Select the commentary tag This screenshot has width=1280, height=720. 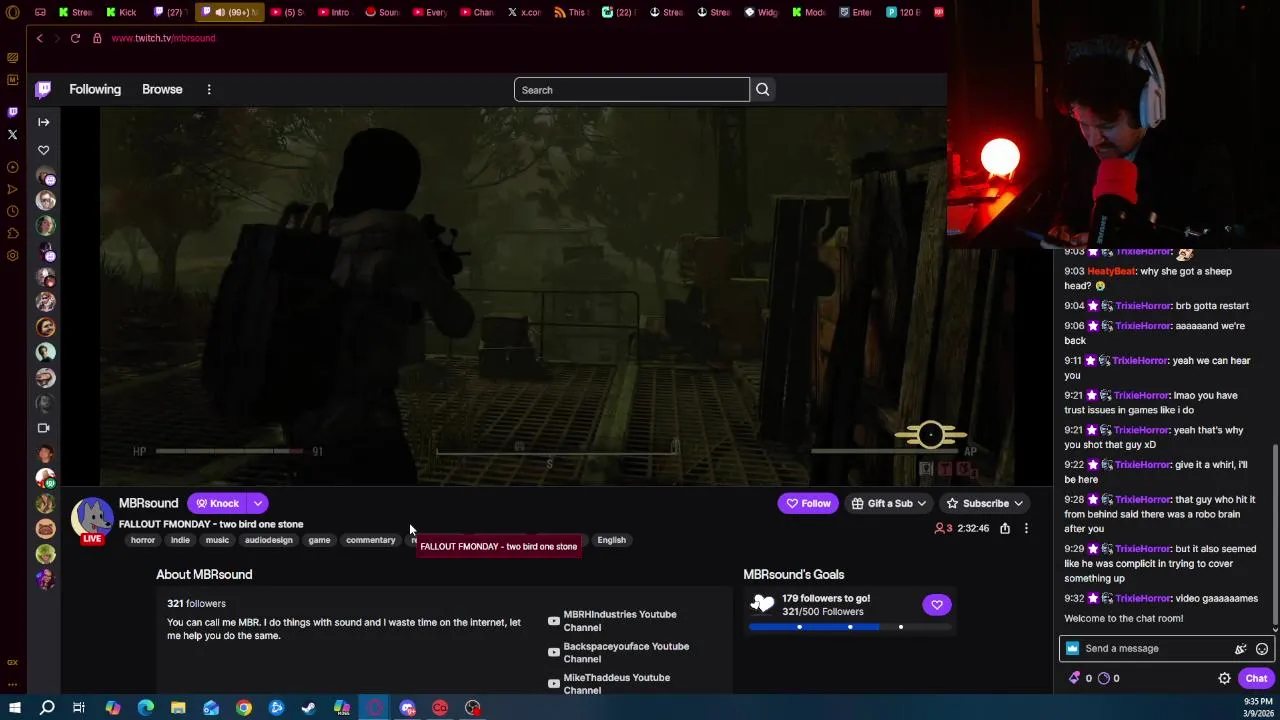[x=371, y=540]
